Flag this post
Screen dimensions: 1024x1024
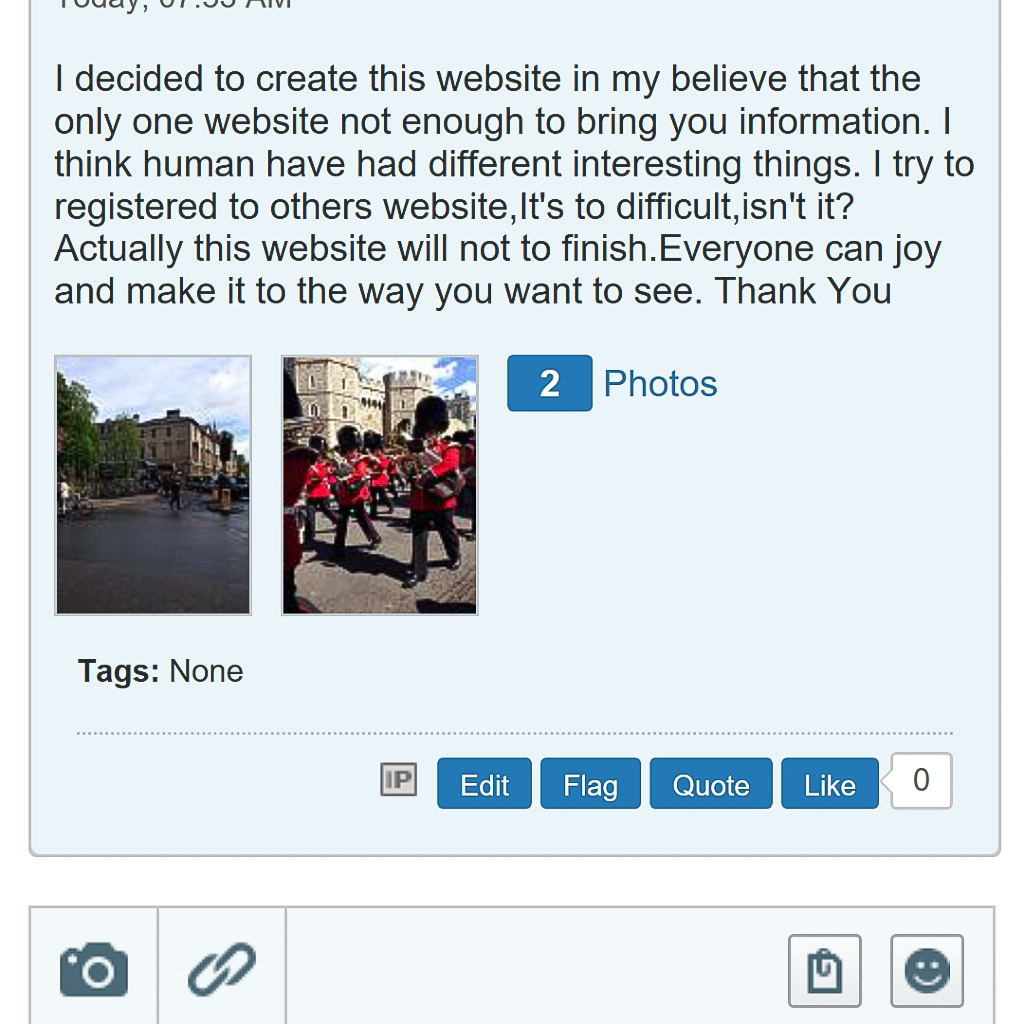590,785
